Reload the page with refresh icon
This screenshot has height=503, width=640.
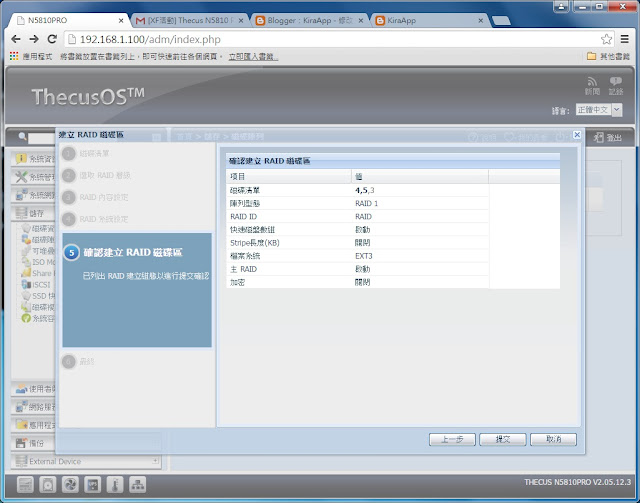52,39
